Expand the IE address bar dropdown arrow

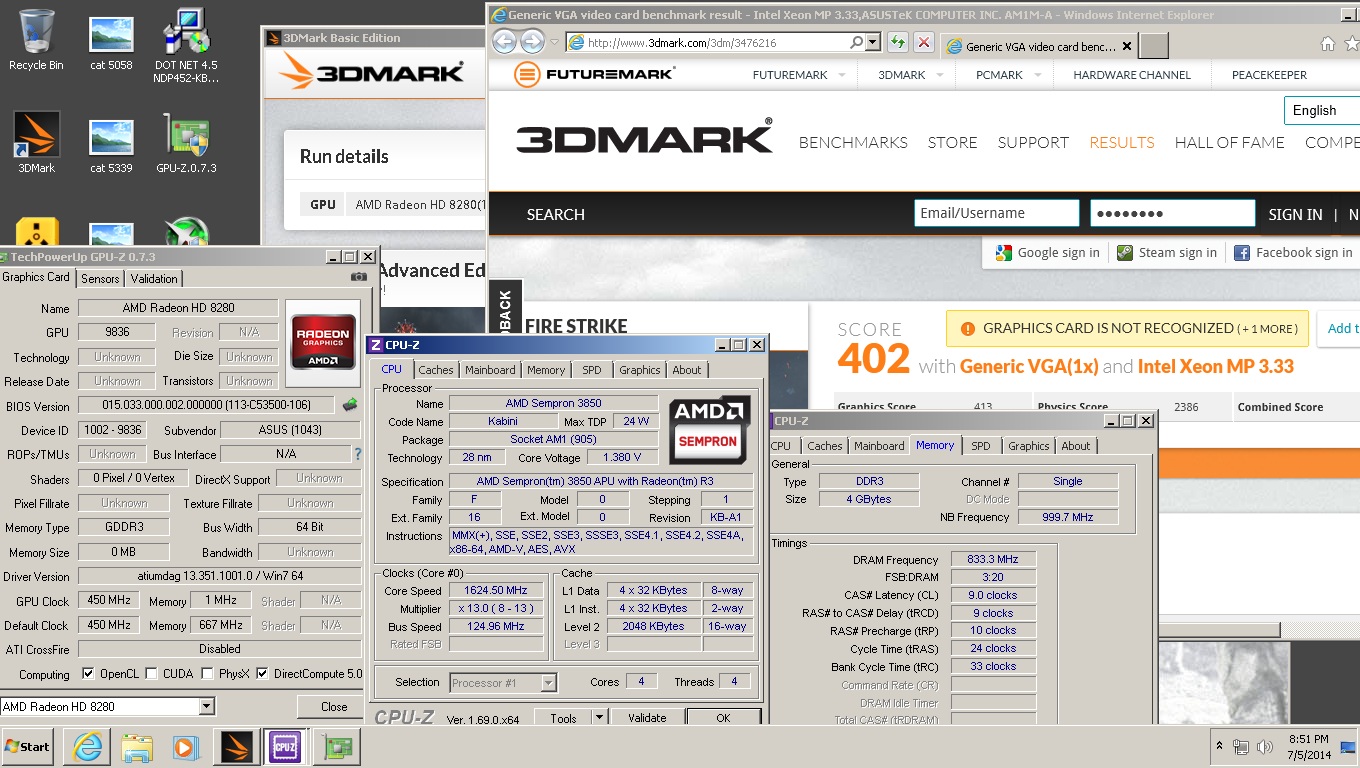[873, 43]
